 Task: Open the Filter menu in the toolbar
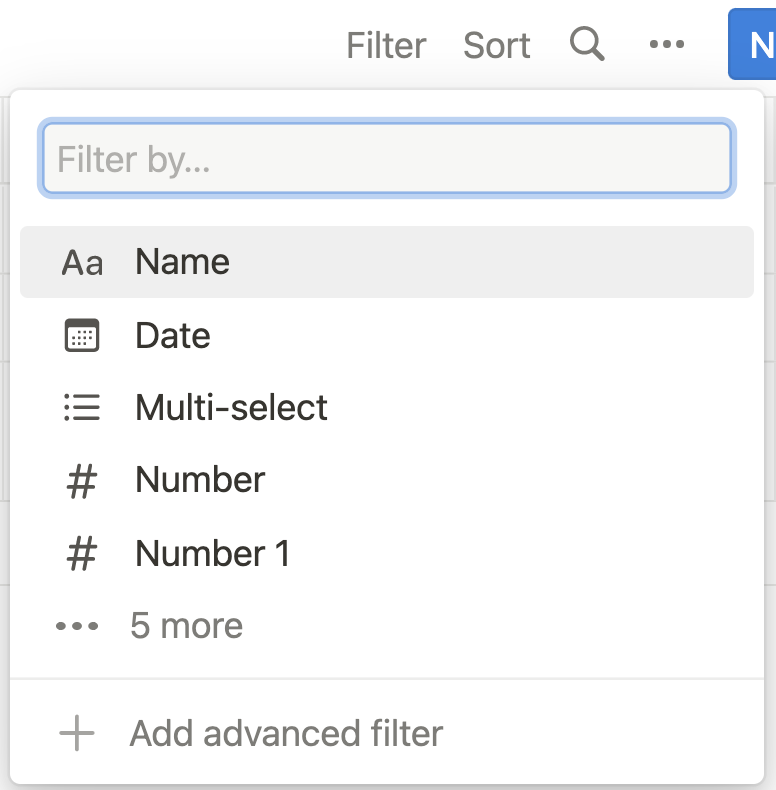coord(386,45)
